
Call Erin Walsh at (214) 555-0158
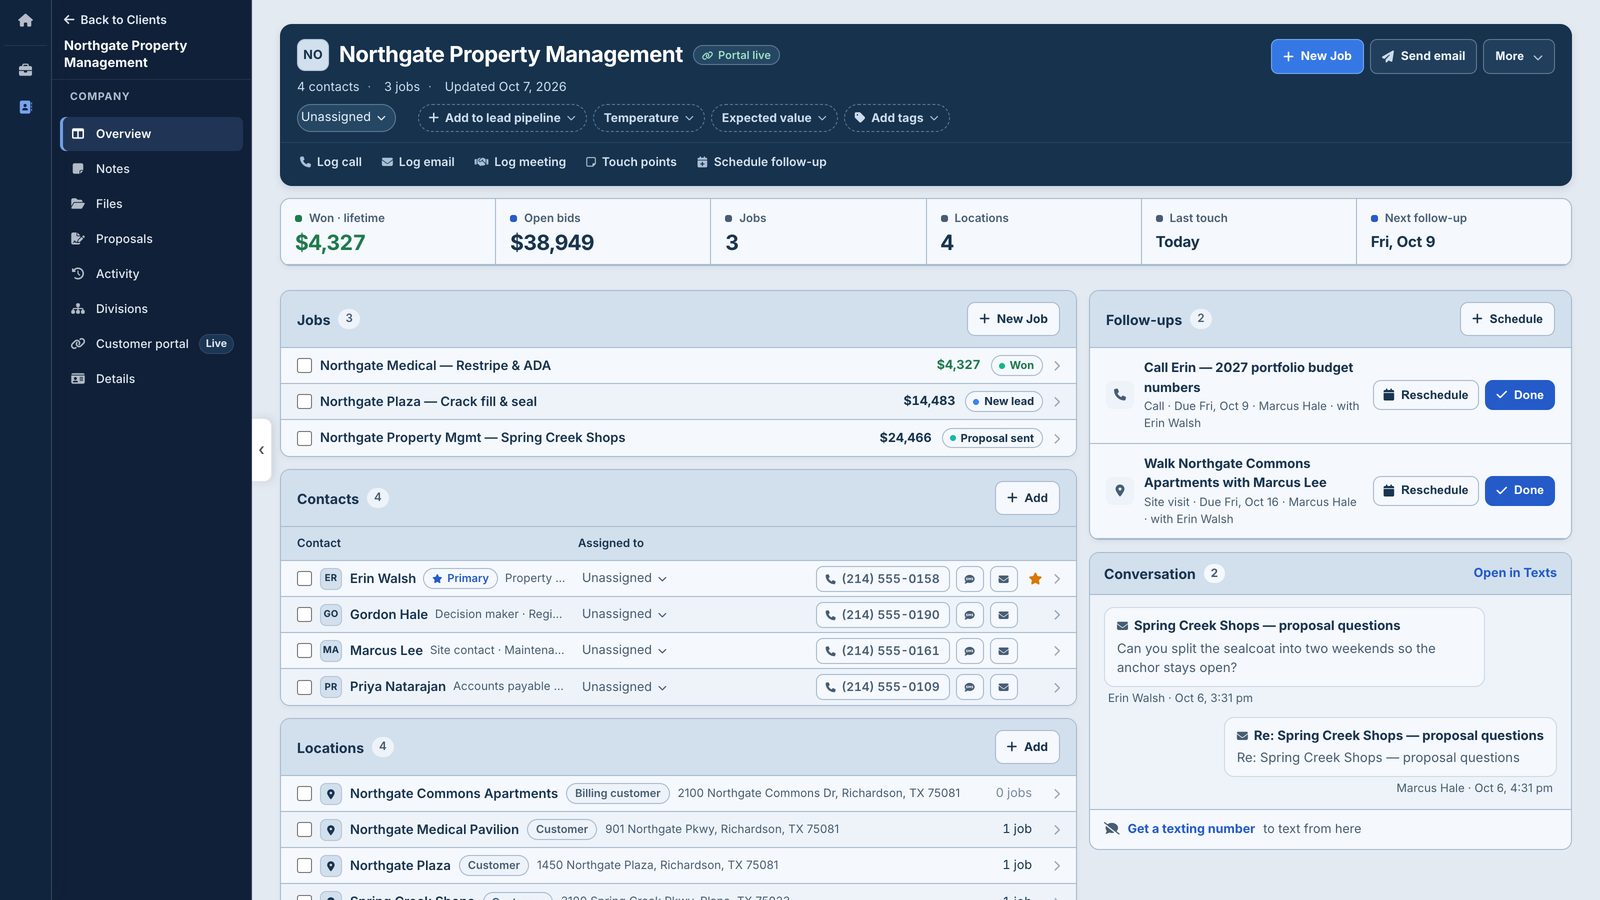pos(882,579)
